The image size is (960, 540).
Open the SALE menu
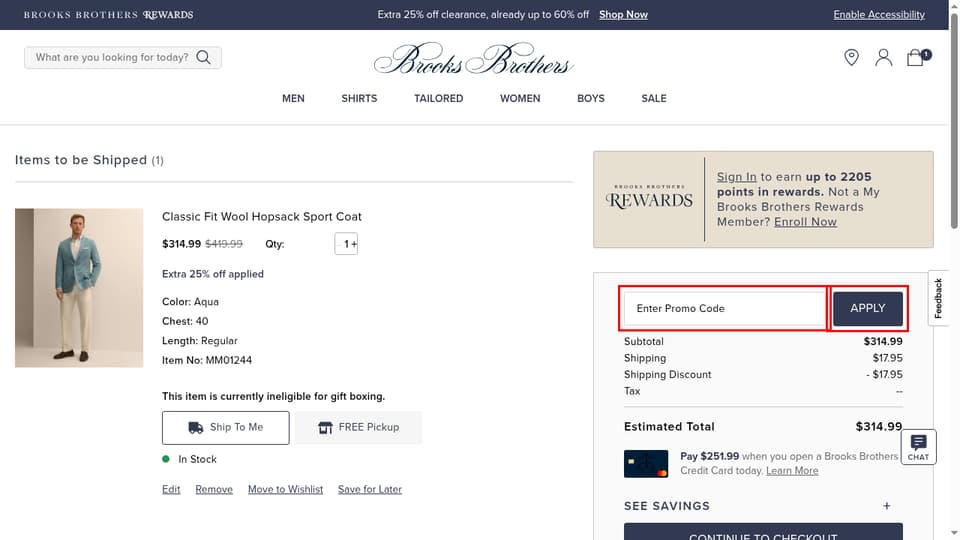[x=654, y=99]
